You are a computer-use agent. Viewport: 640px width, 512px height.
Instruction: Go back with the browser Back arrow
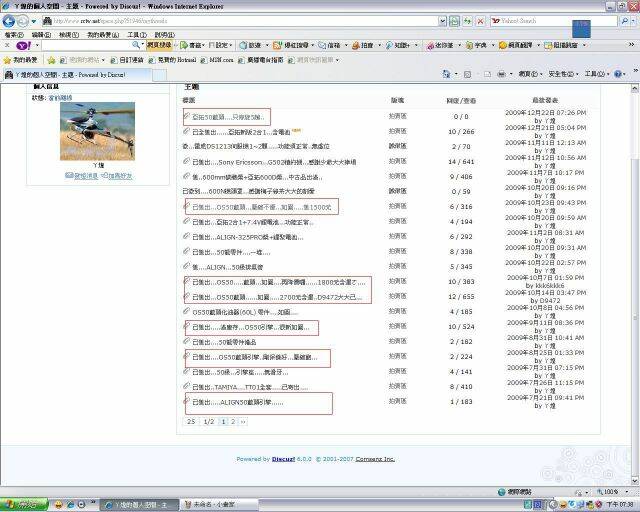pyautogui.click(x=9, y=21)
